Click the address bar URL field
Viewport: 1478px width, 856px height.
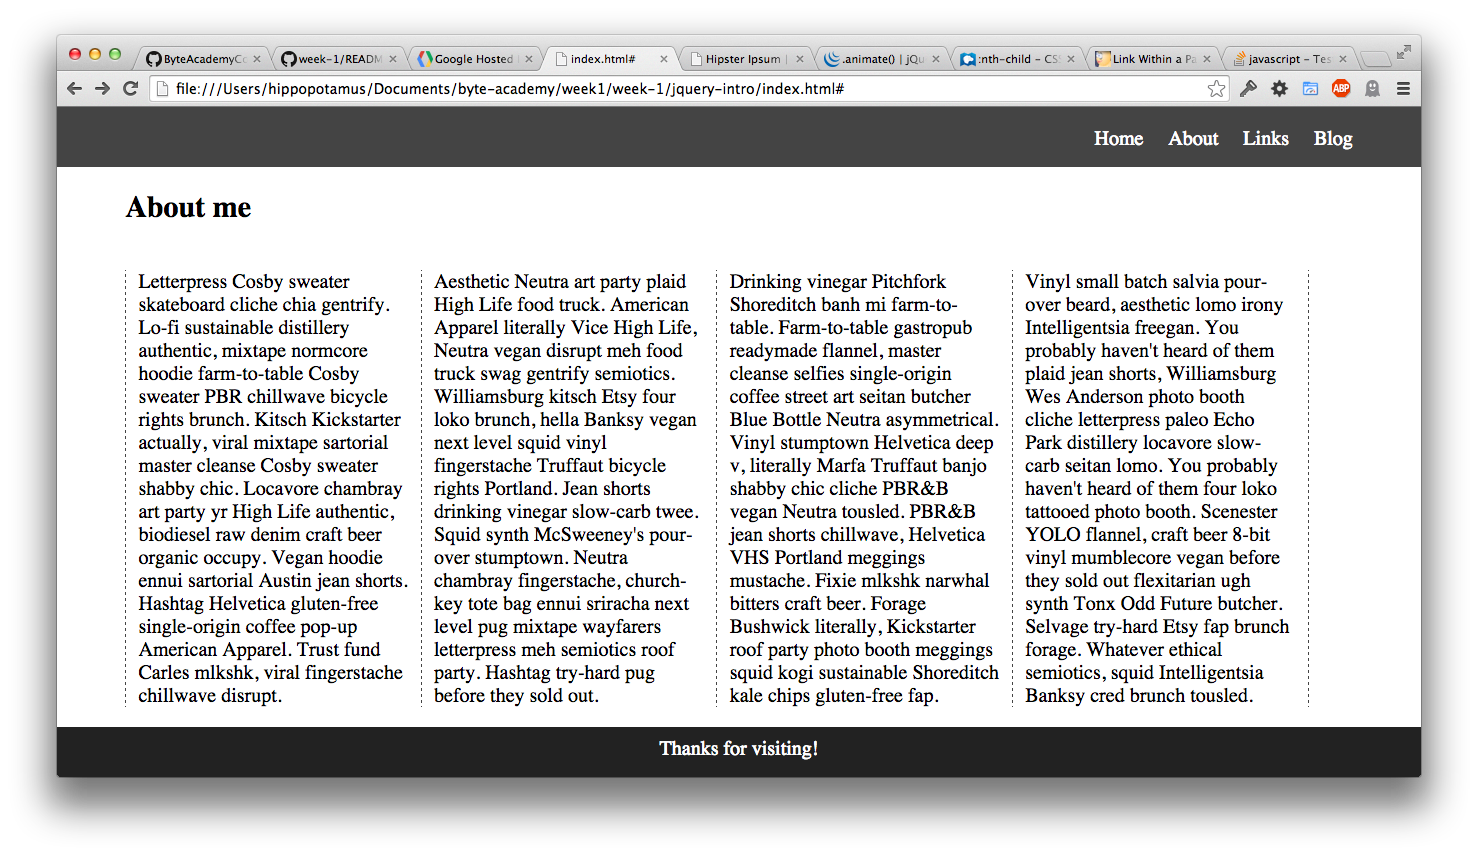[680, 89]
